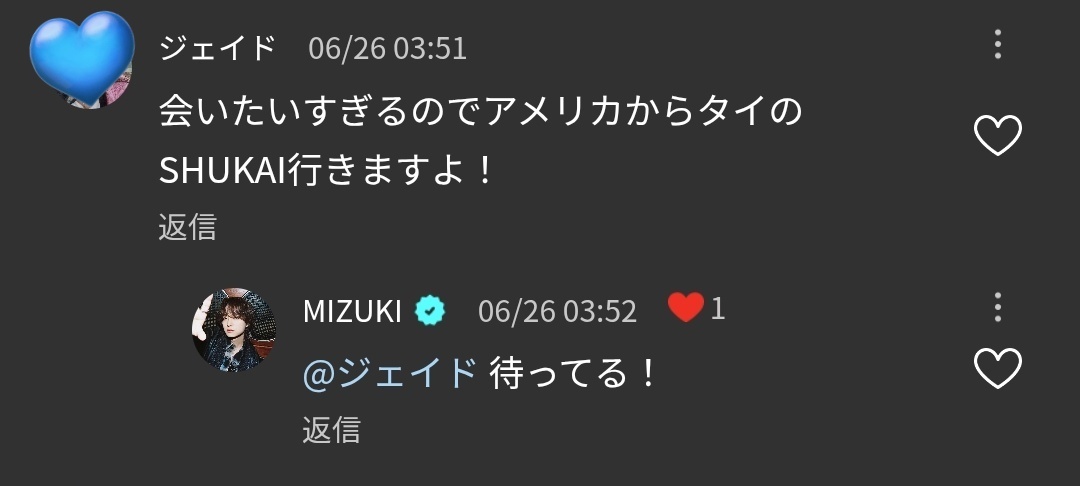
Task: Open the @ジェイド mention link
Action: point(390,374)
